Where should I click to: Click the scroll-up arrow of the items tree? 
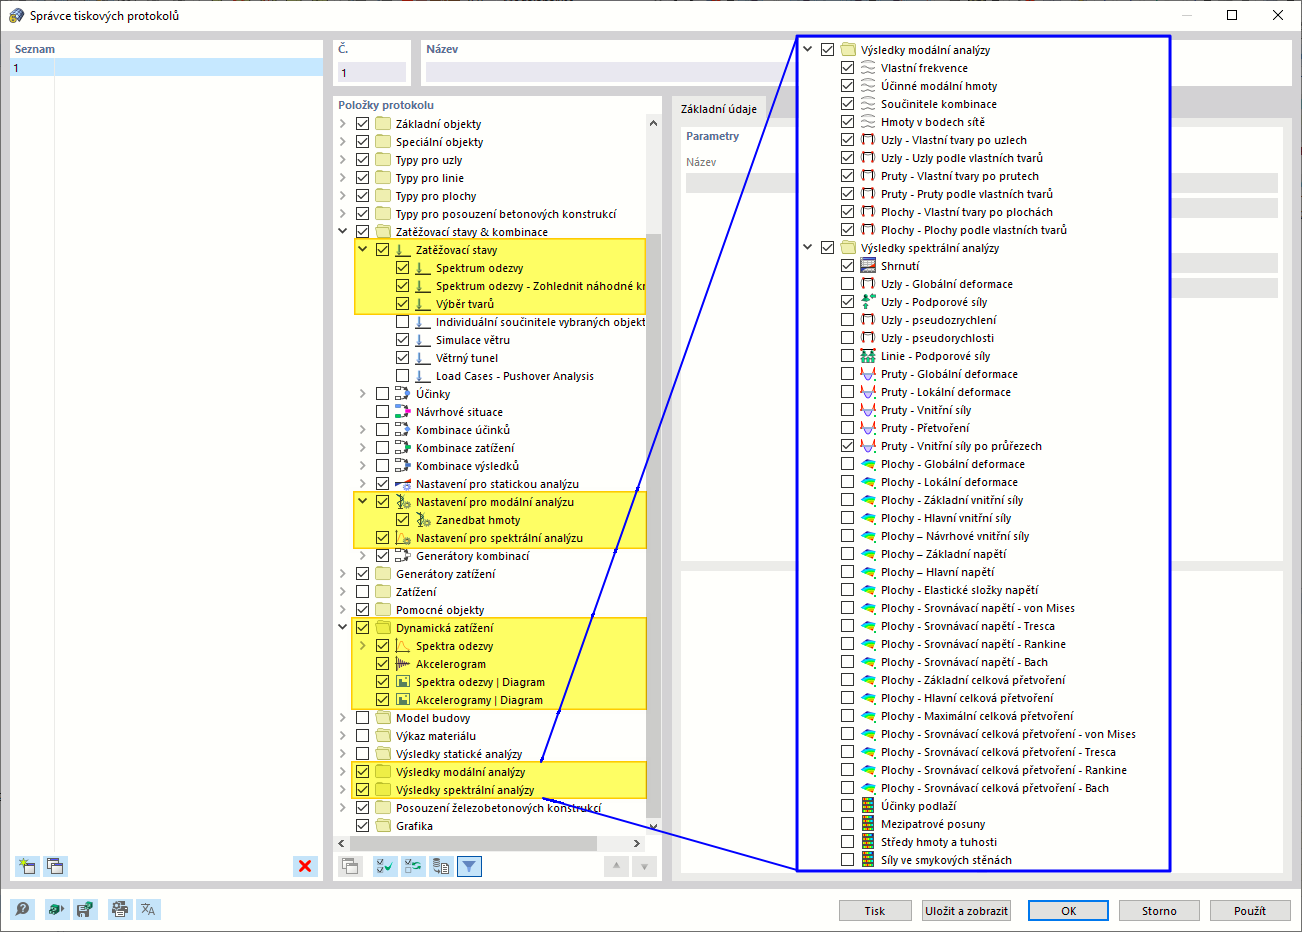pyautogui.click(x=654, y=124)
